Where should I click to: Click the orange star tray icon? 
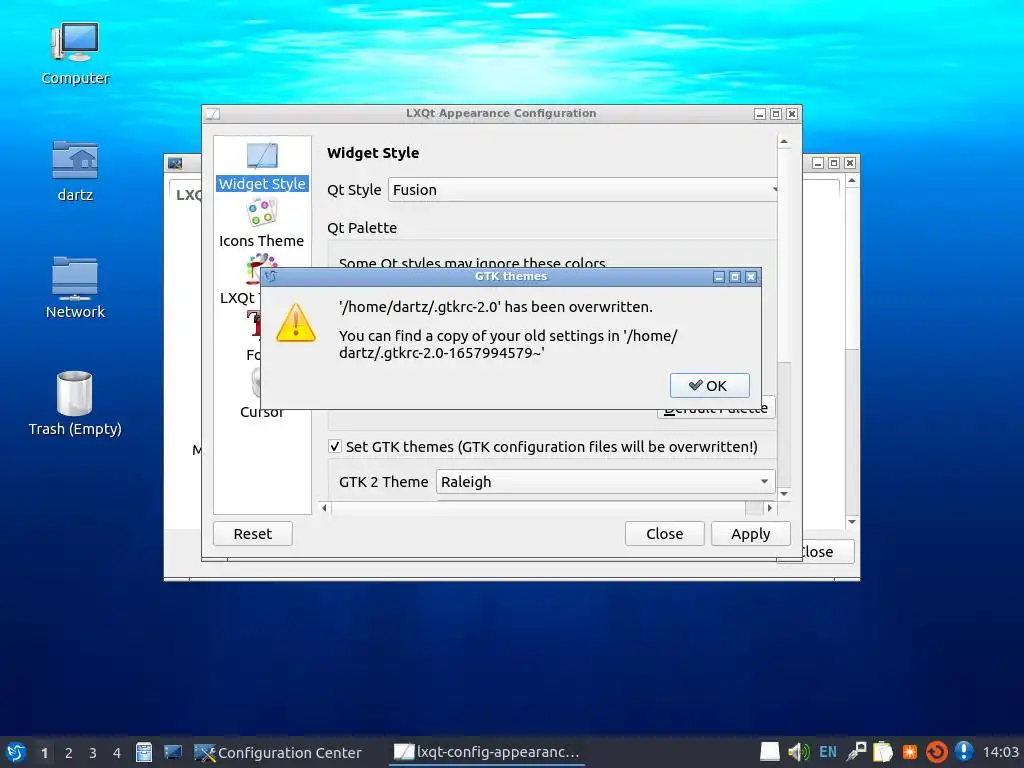[x=910, y=752]
